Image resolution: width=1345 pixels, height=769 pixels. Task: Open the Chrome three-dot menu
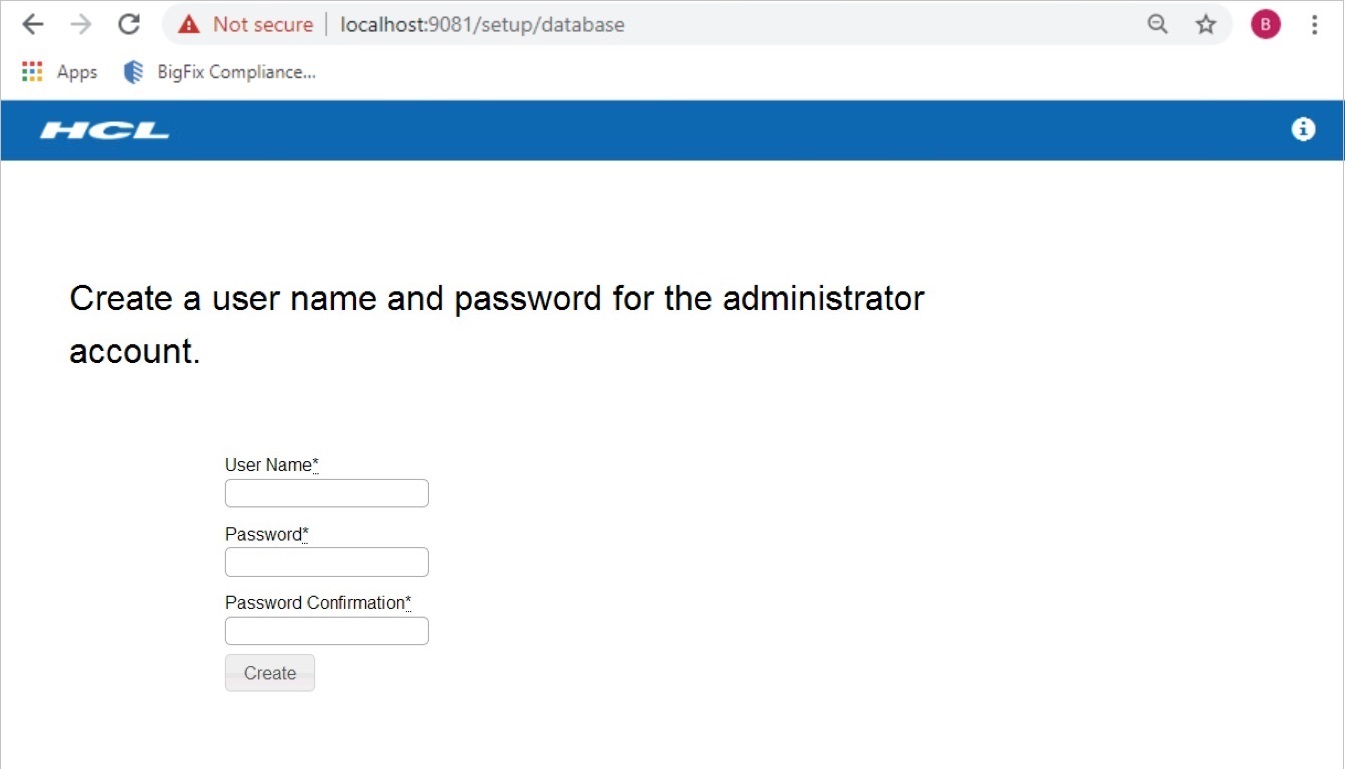point(1315,25)
